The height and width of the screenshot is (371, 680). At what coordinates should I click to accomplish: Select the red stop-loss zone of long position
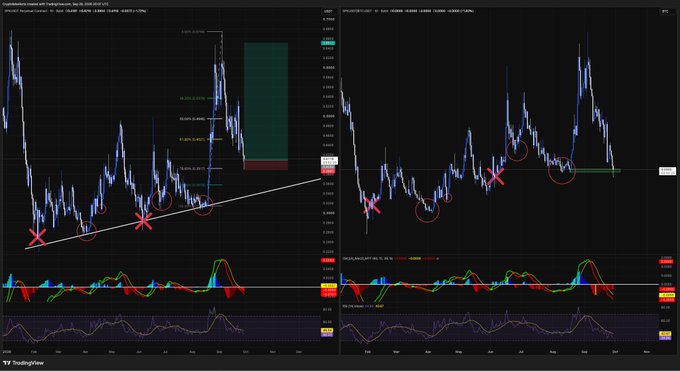point(265,165)
